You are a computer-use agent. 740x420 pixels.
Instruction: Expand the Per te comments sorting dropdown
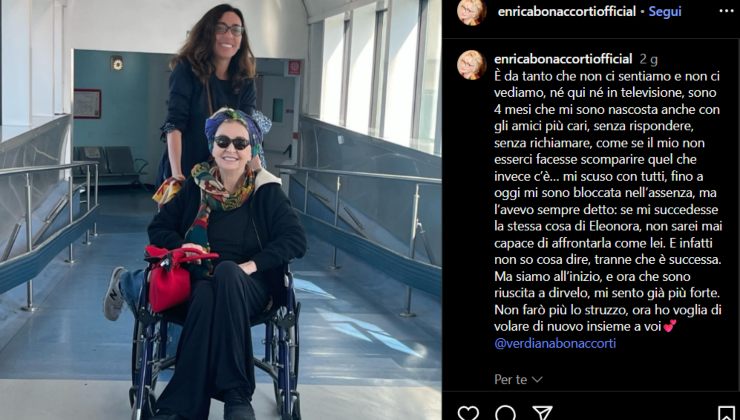pos(518,379)
